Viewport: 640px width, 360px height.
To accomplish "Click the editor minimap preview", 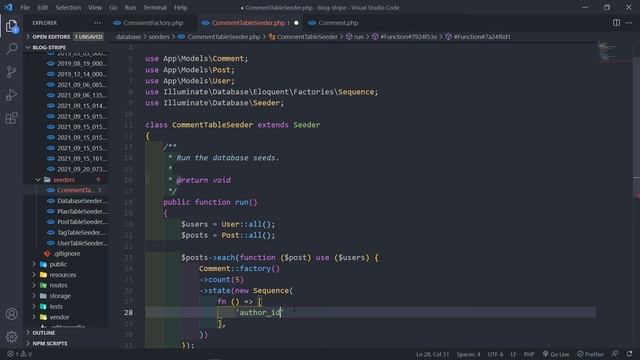I will pyautogui.click(x=613, y=51).
